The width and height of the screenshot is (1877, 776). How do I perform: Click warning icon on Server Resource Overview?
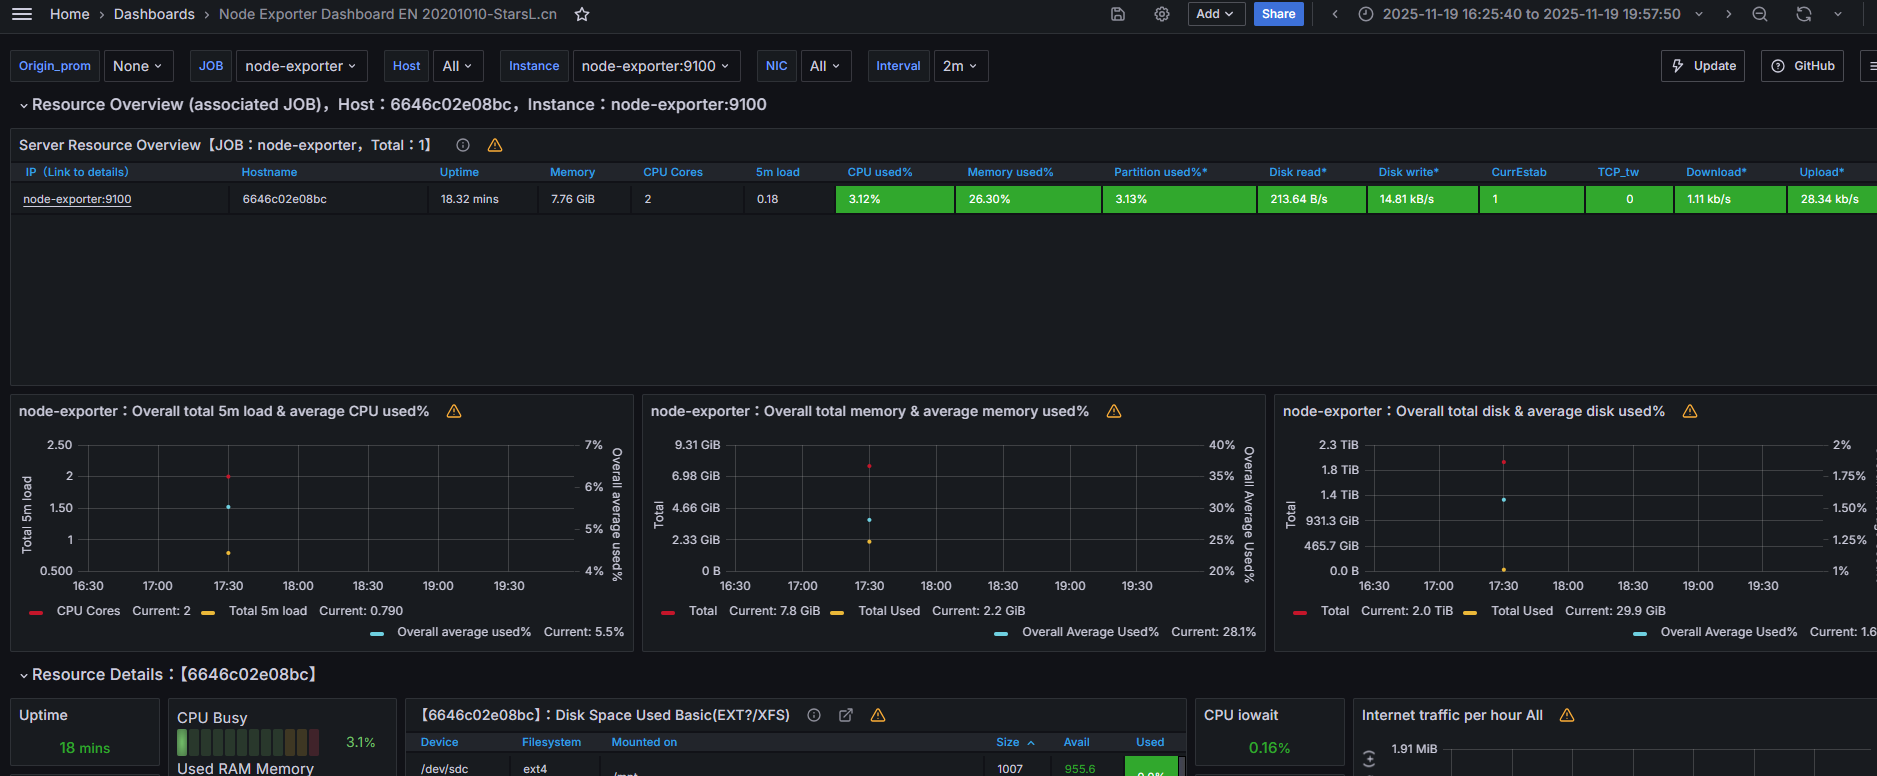tap(495, 145)
